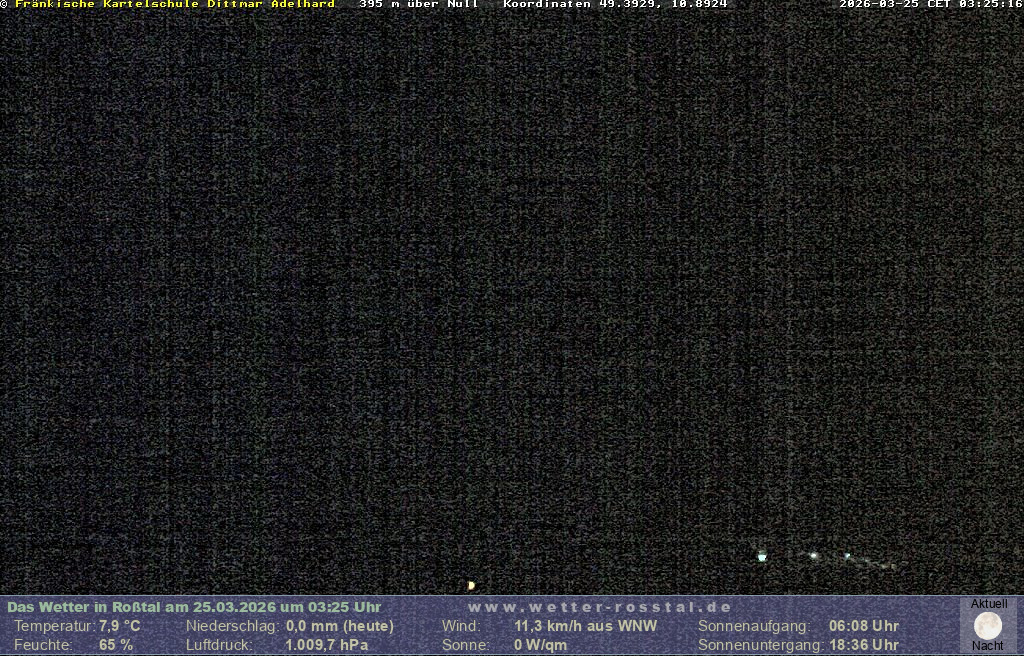Click the timestamp 2026-03-25 CET 03:25:16
Viewport: 1024px width, 656px height.
coord(930,4)
